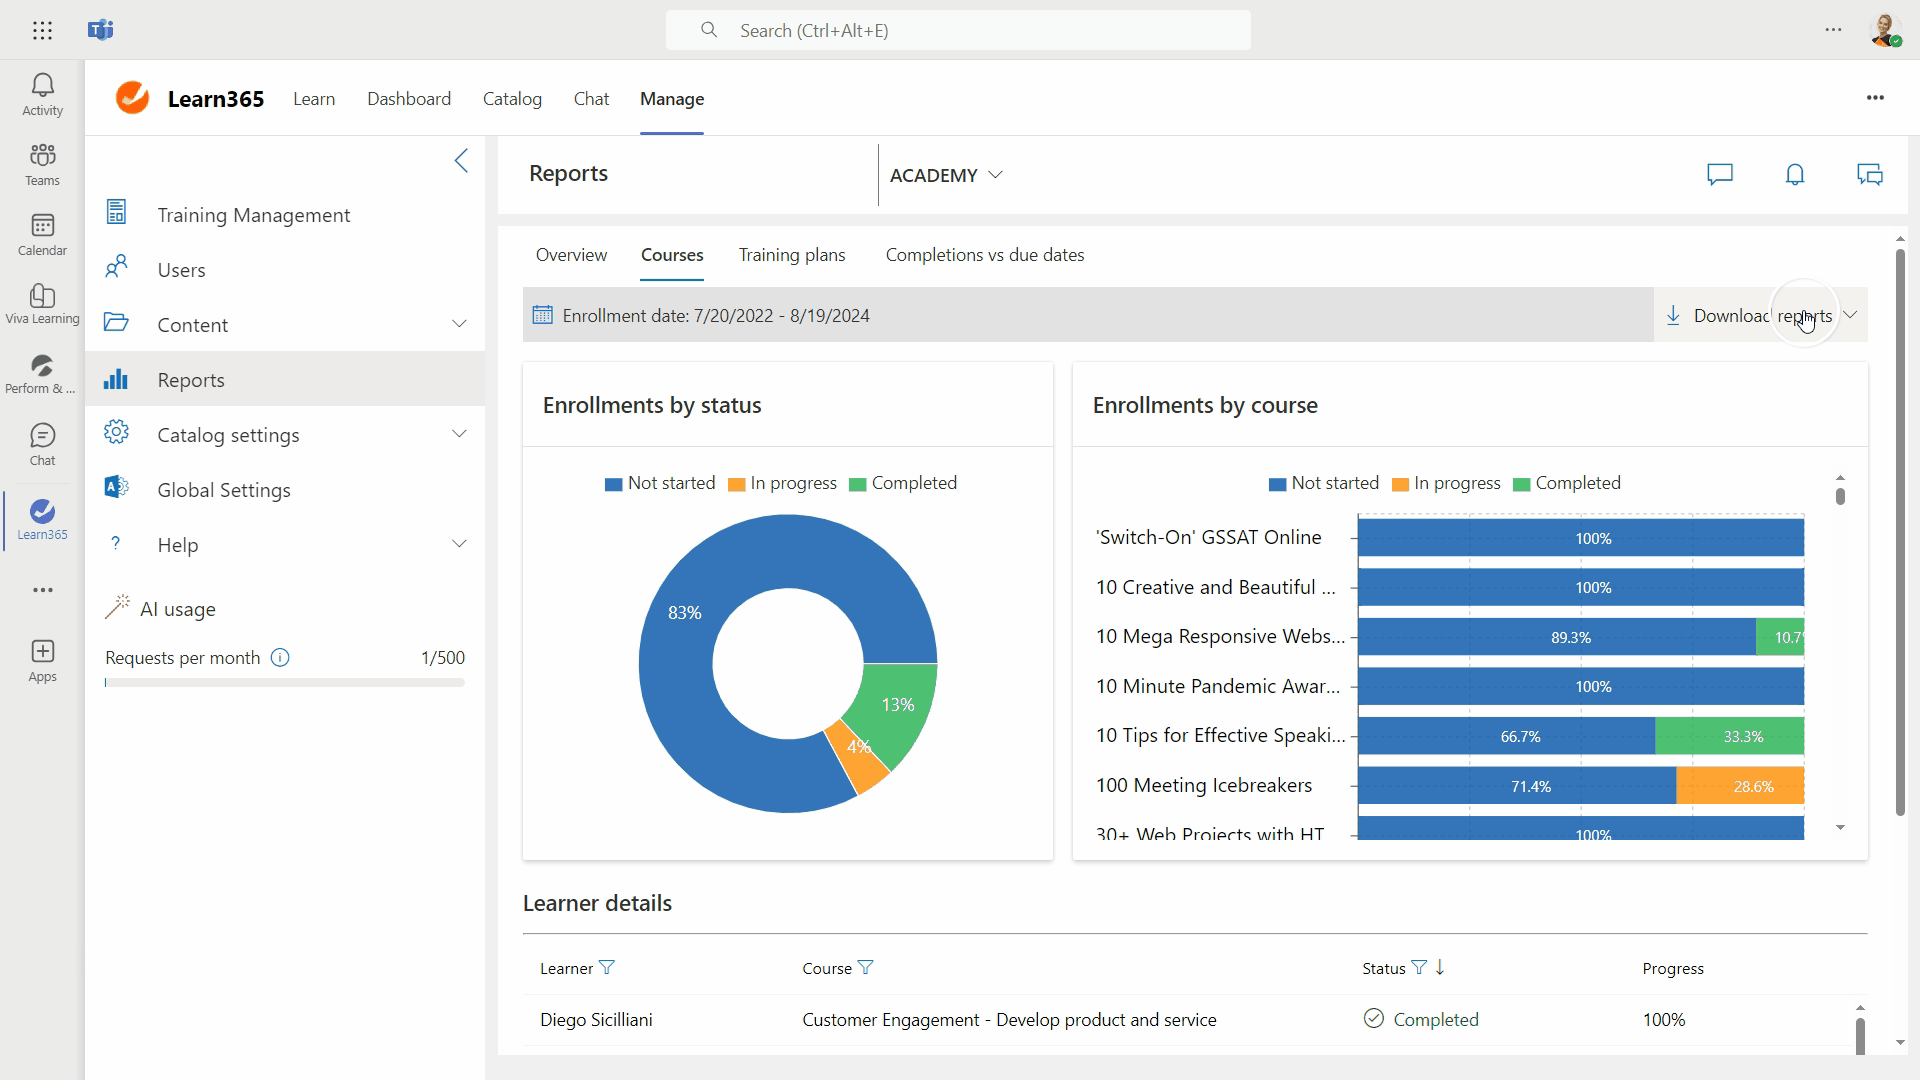Click the Learner column filter icon
This screenshot has height=1080, width=1920.
coord(606,968)
